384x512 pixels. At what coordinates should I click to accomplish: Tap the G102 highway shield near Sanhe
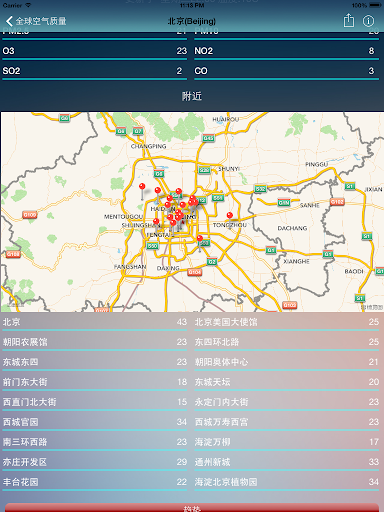tap(337, 202)
